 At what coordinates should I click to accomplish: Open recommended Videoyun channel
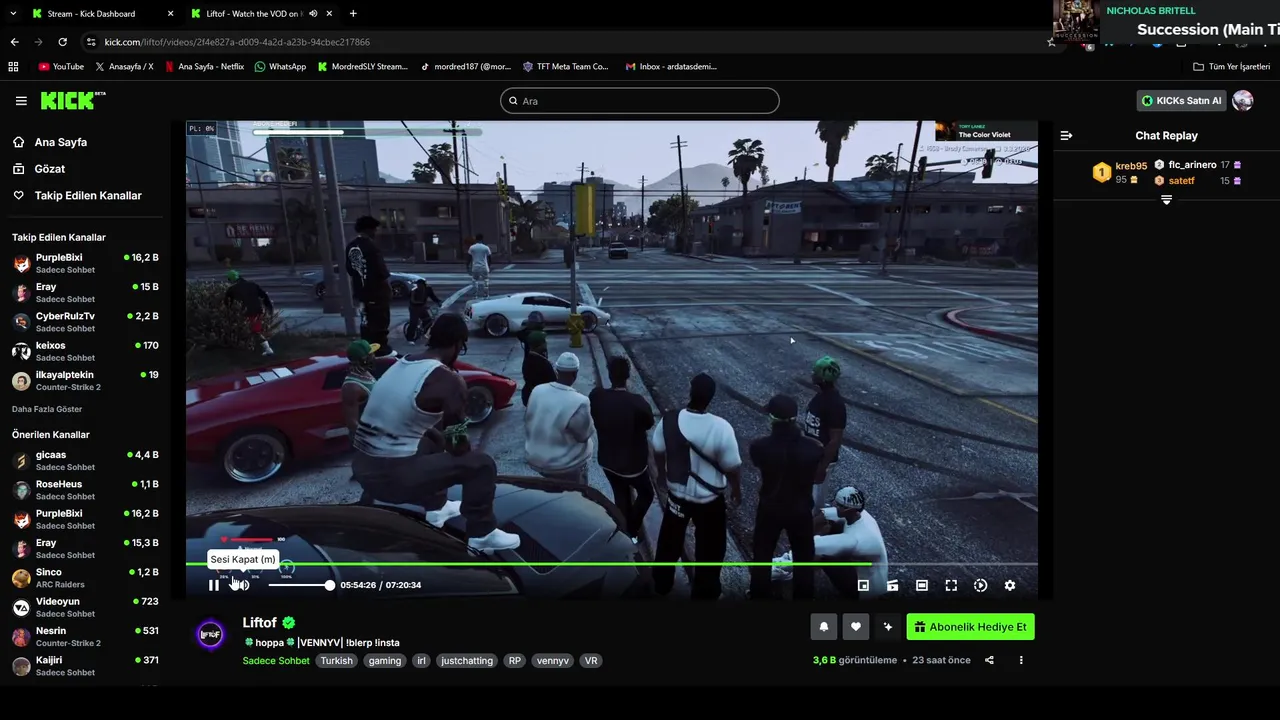[85, 607]
